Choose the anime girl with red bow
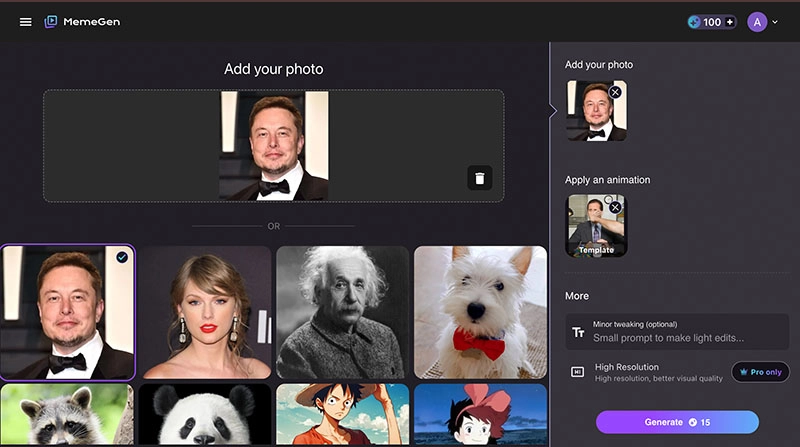800x447 pixels. (480, 414)
